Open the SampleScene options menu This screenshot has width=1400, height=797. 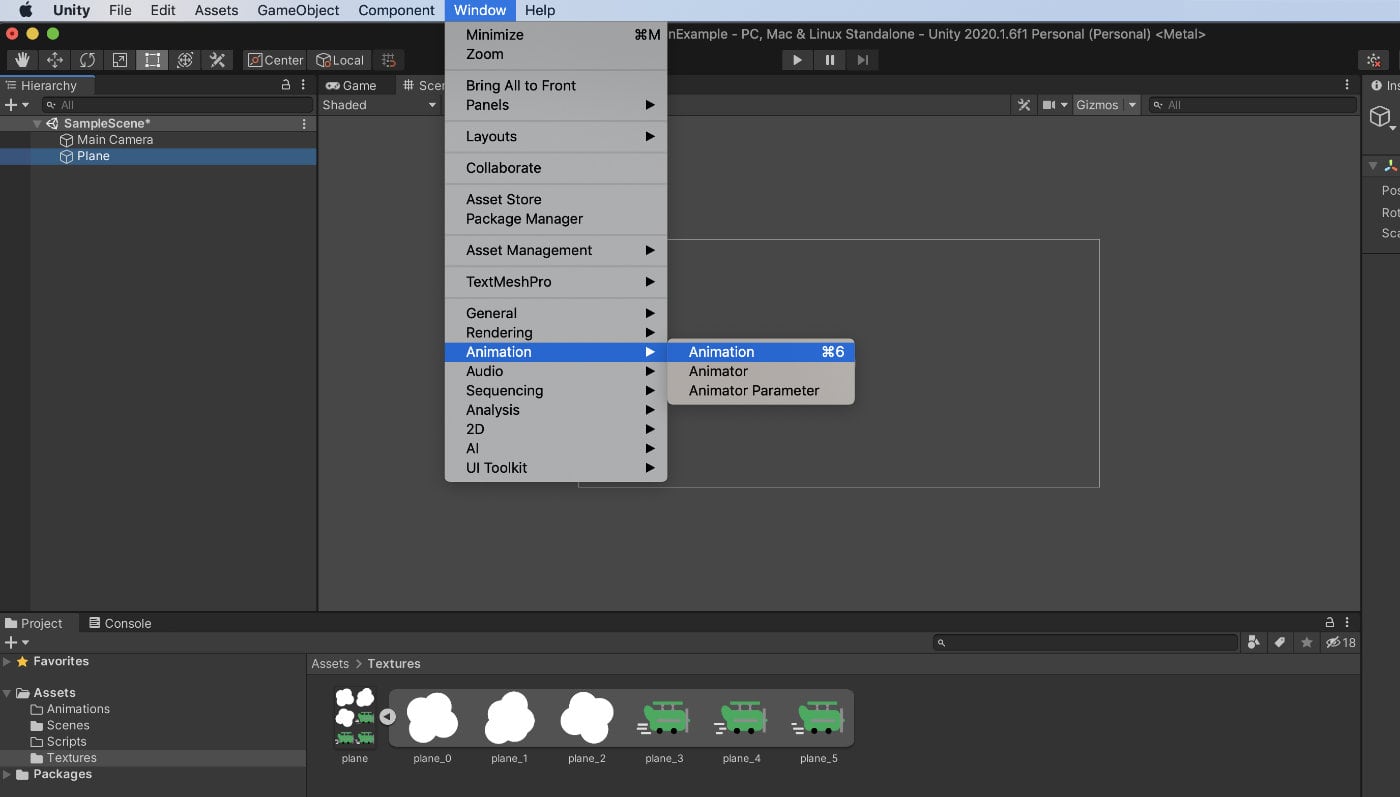click(304, 124)
